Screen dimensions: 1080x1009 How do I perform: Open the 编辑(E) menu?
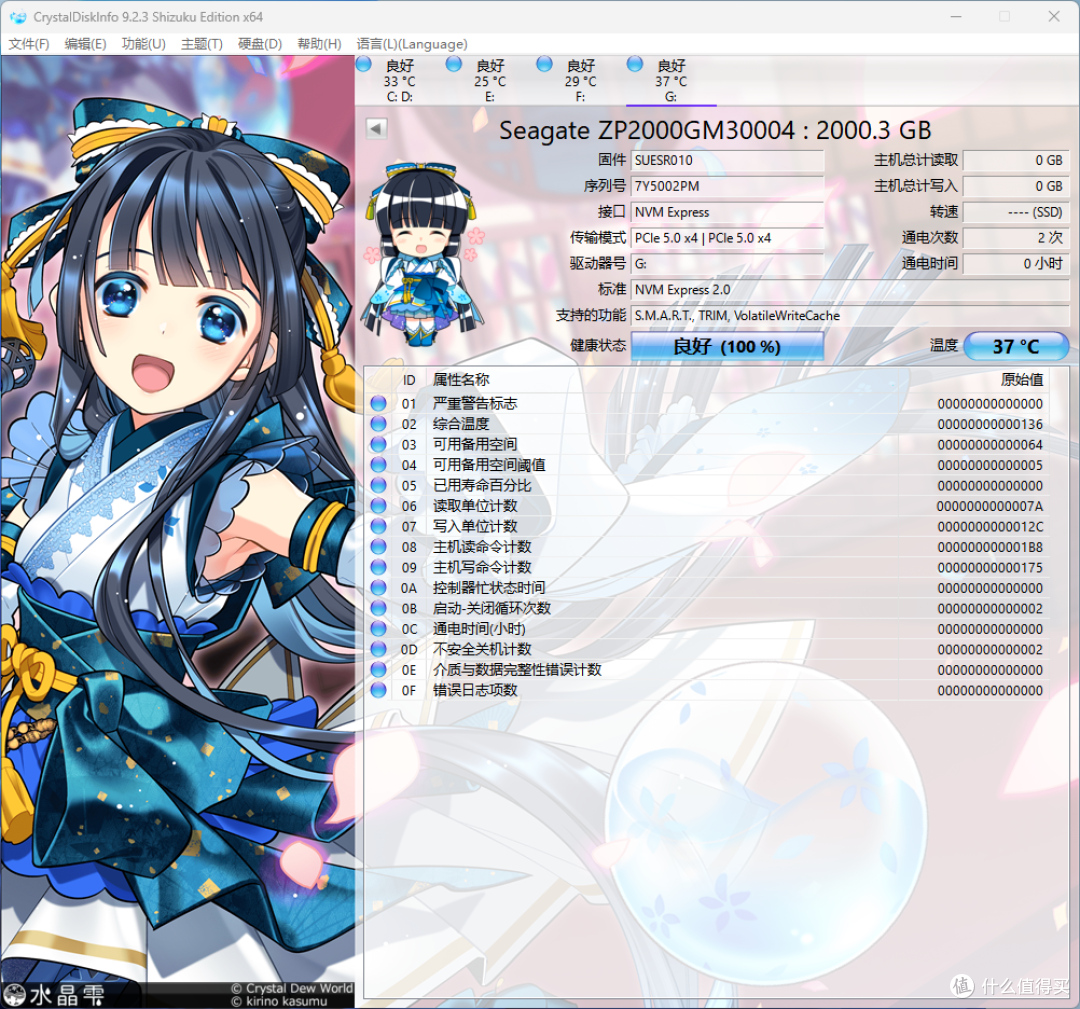click(x=85, y=44)
